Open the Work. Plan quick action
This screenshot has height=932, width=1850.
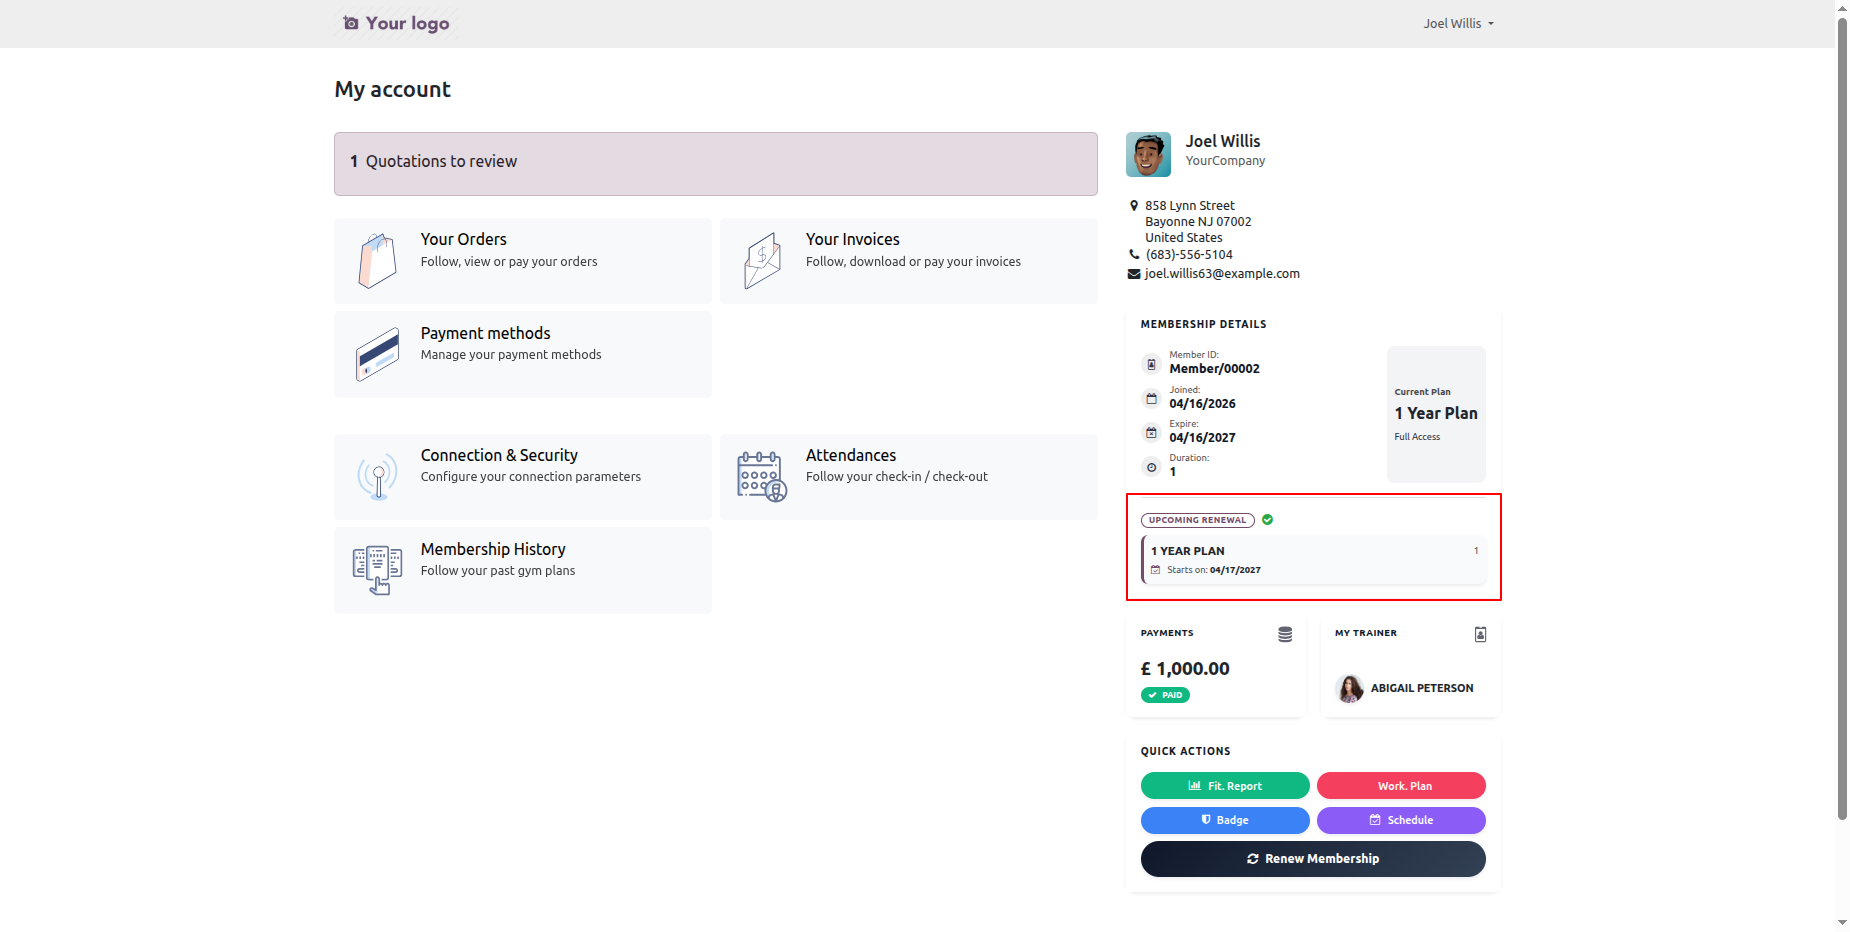pyautogui.click(x=1401, y=786)
